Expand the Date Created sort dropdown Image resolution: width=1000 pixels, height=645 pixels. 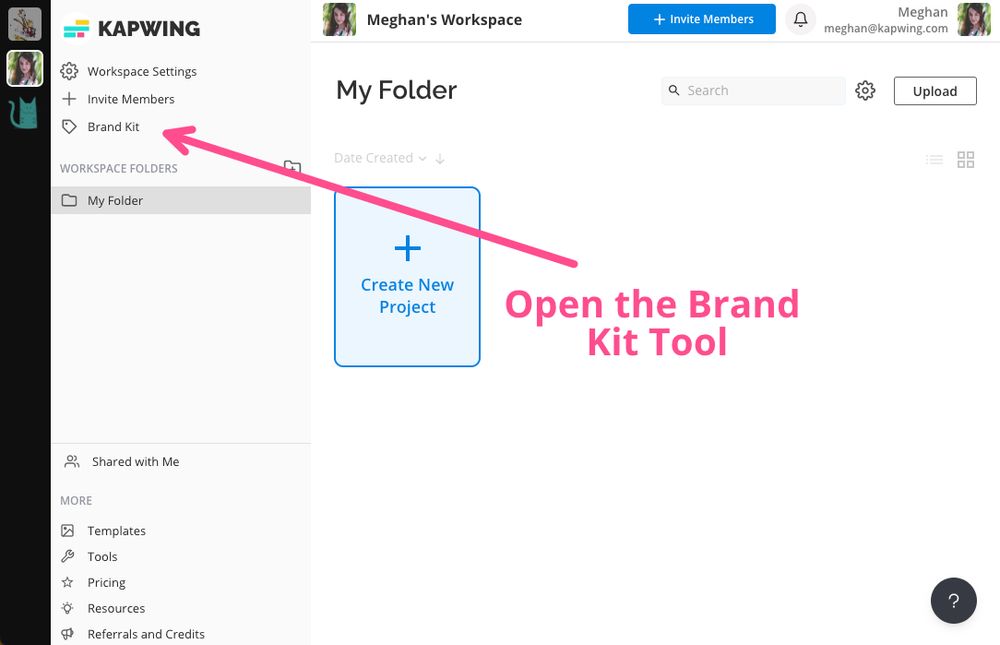[380, 158]
